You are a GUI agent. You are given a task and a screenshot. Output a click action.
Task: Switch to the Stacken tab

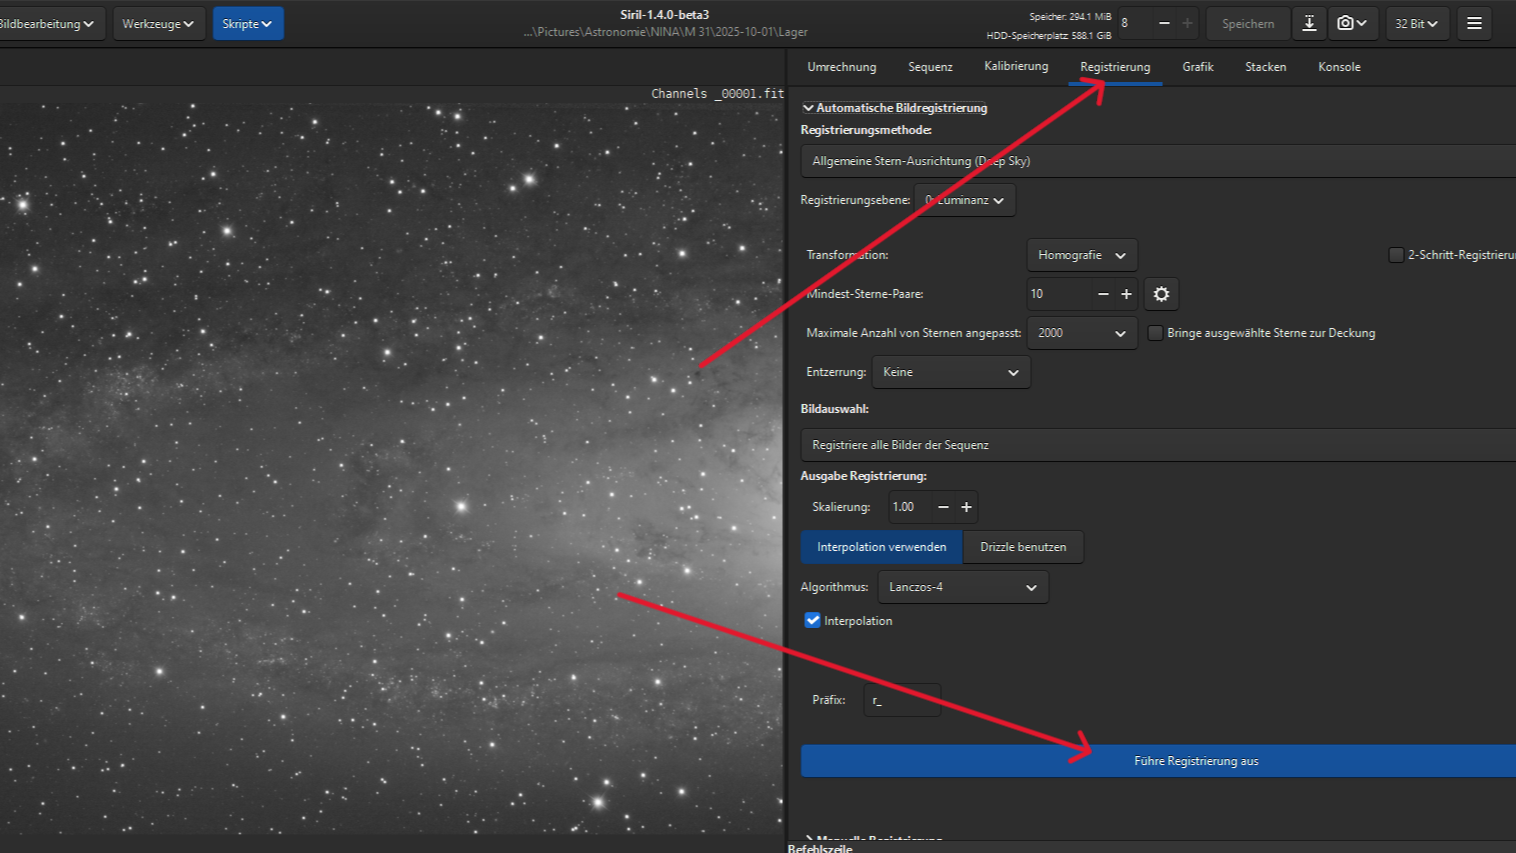(x=1265, y=67)
